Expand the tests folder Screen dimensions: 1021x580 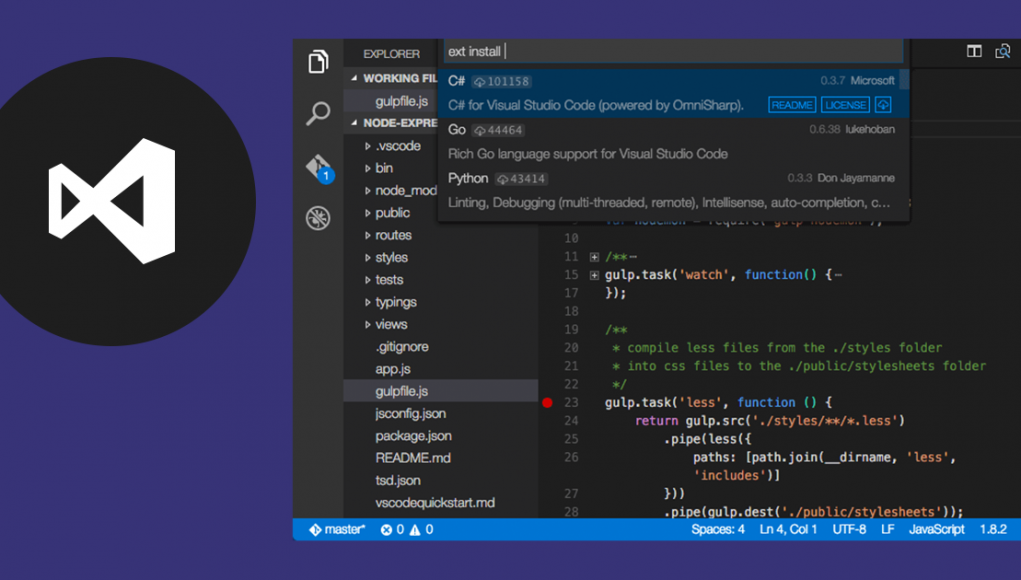point(368,280)
